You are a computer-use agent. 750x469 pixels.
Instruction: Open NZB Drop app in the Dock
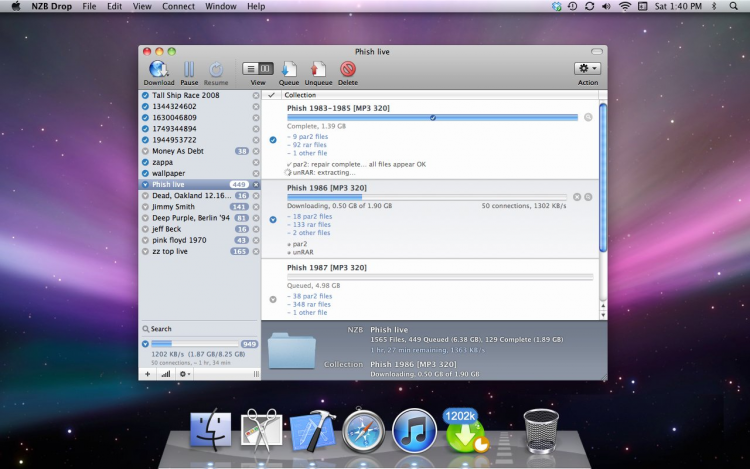(466, 431)
